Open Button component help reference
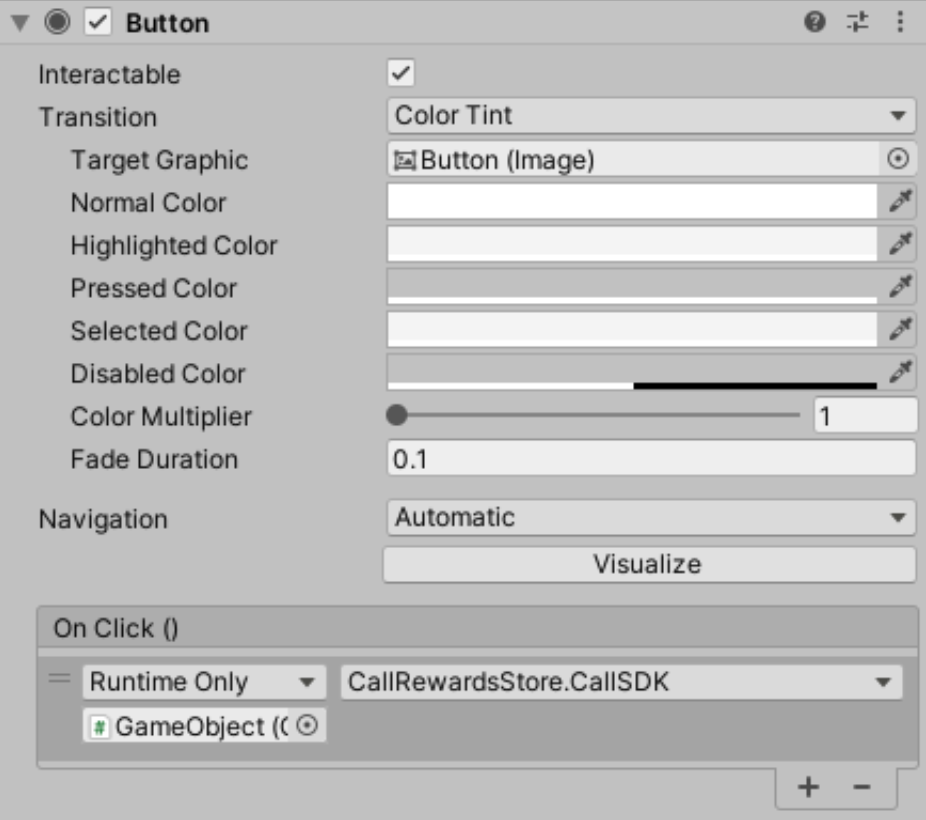Screen dimensions: 926x820 pos(814,22)
